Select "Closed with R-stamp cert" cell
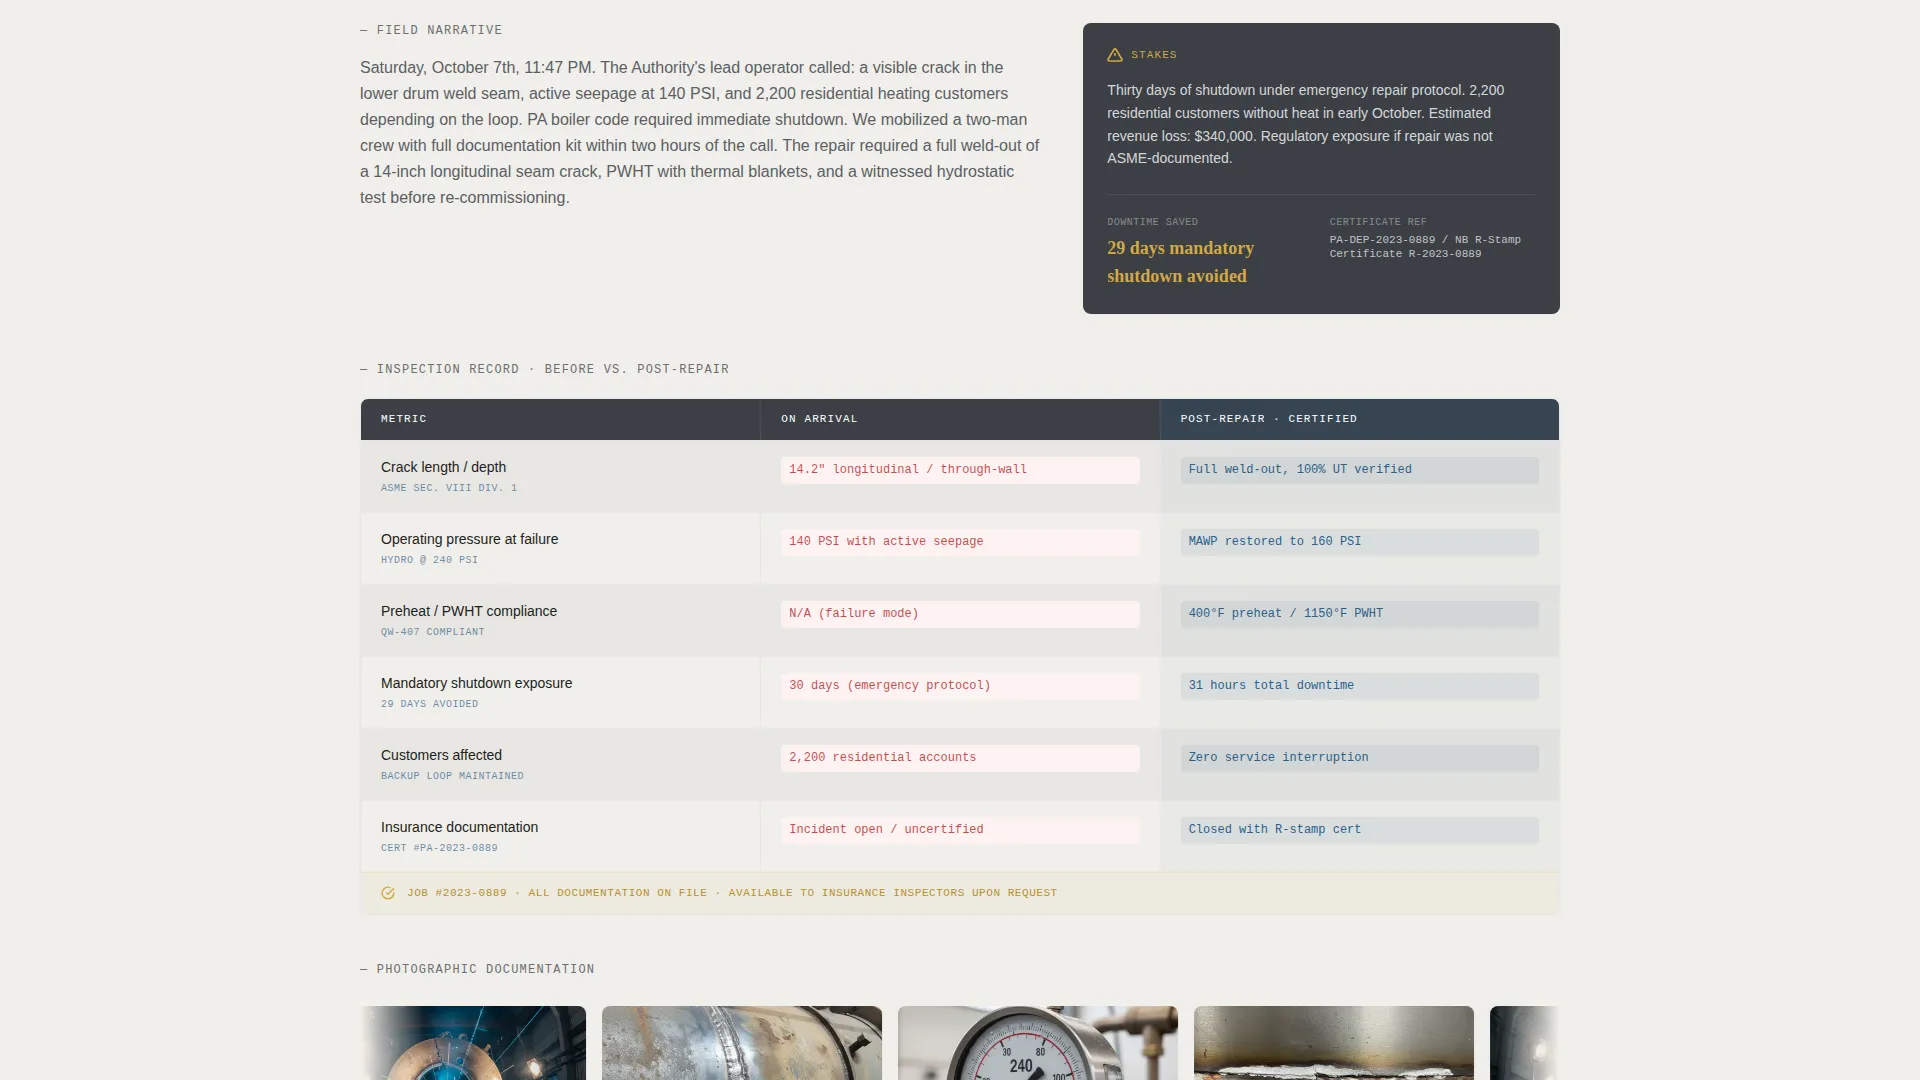Viewport: 1920px width, 1080px height. [x=1359, y=830]
